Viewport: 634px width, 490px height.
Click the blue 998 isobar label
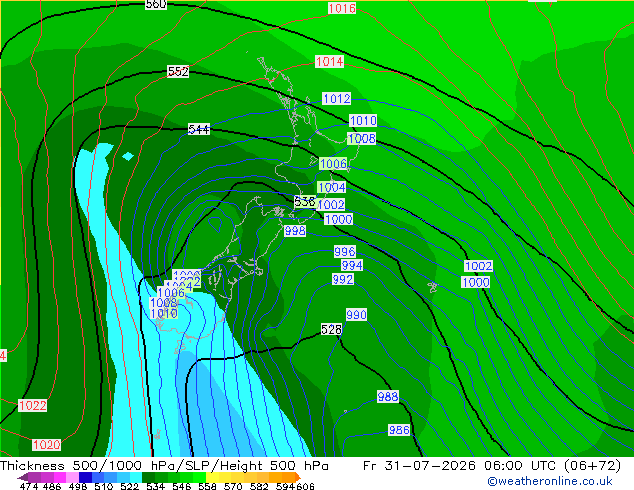(x=295, y=231)
